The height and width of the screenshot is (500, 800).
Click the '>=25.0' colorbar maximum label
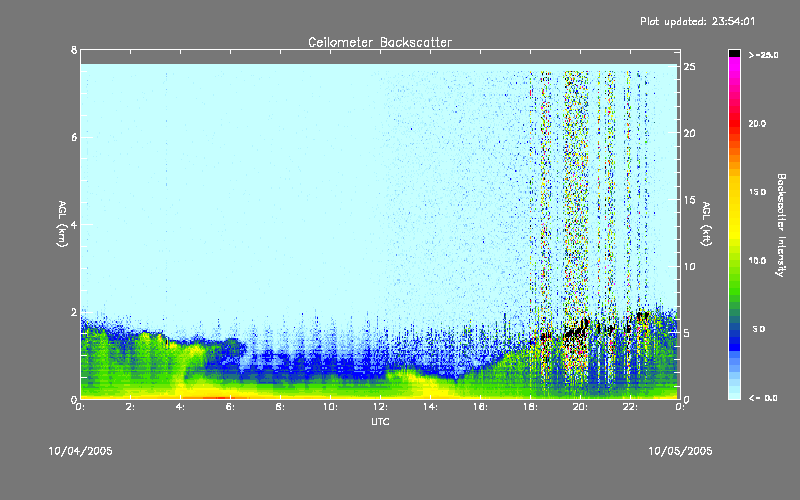(764, 55)
